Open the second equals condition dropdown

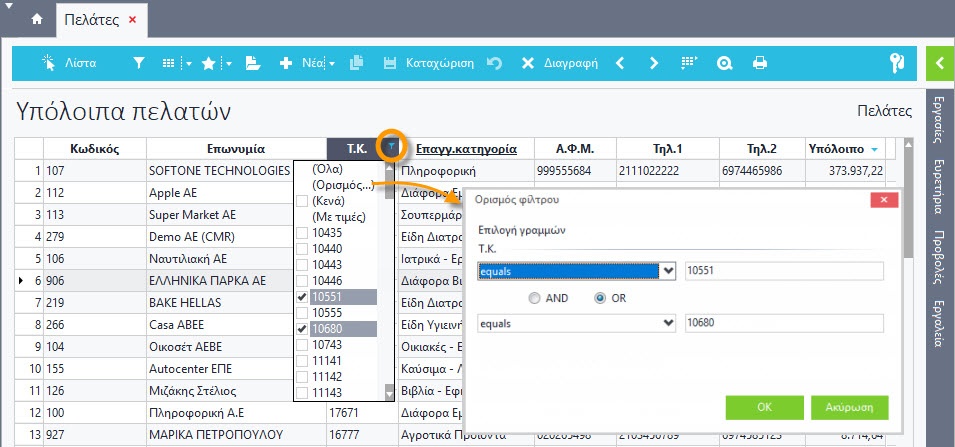click(667, 323)
